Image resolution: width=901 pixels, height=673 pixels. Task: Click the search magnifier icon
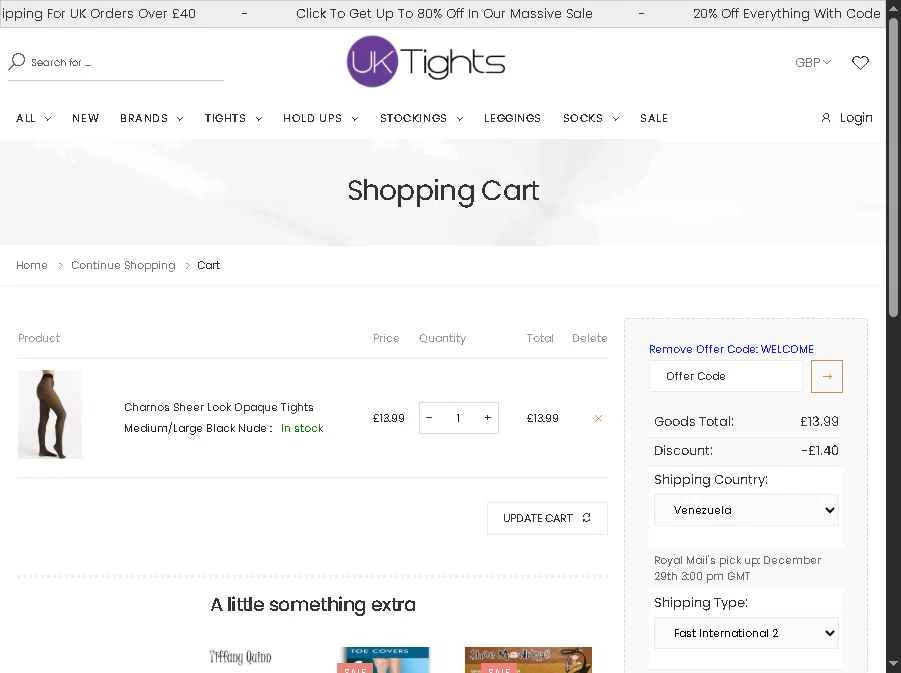pyautogui.click(x=17, y=61)
